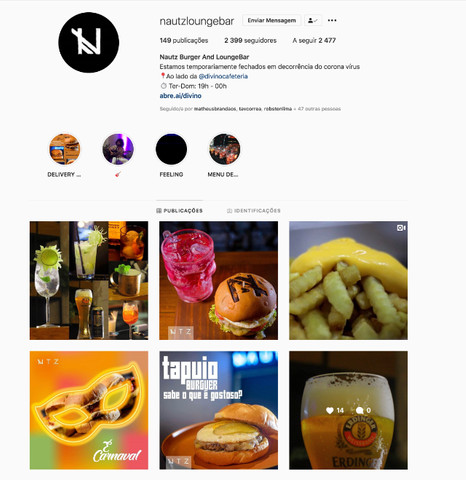Switch to the Identificações tab
The image size is (466, 480).
pyautogui.click(x=254, y=211)
